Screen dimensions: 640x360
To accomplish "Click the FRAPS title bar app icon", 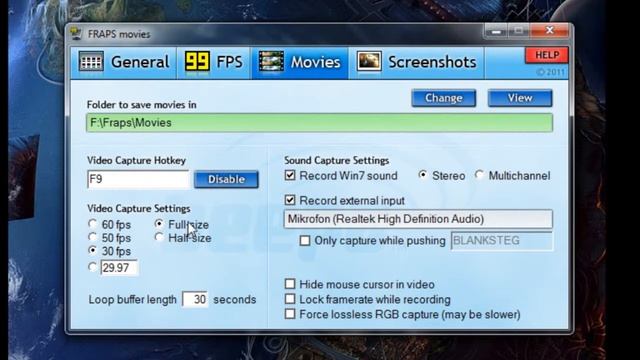I will pyautogui.click(x=76, y=33).
